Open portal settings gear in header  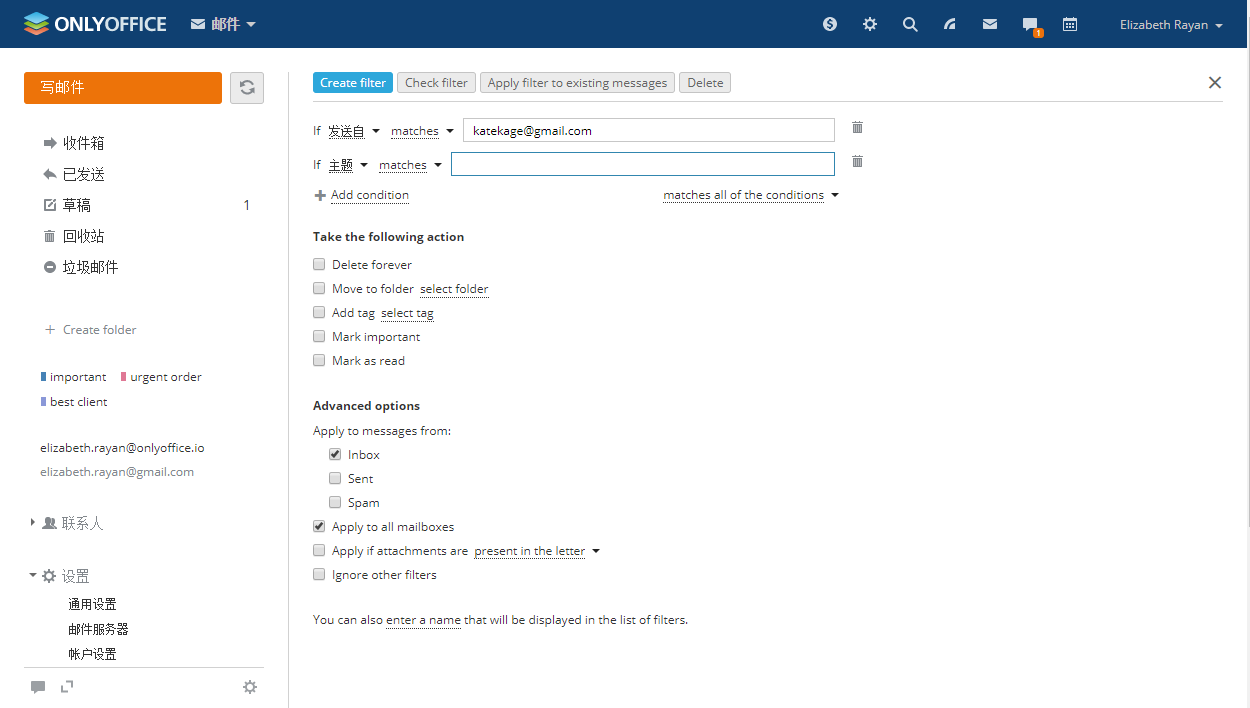click(x=870, y=25)
